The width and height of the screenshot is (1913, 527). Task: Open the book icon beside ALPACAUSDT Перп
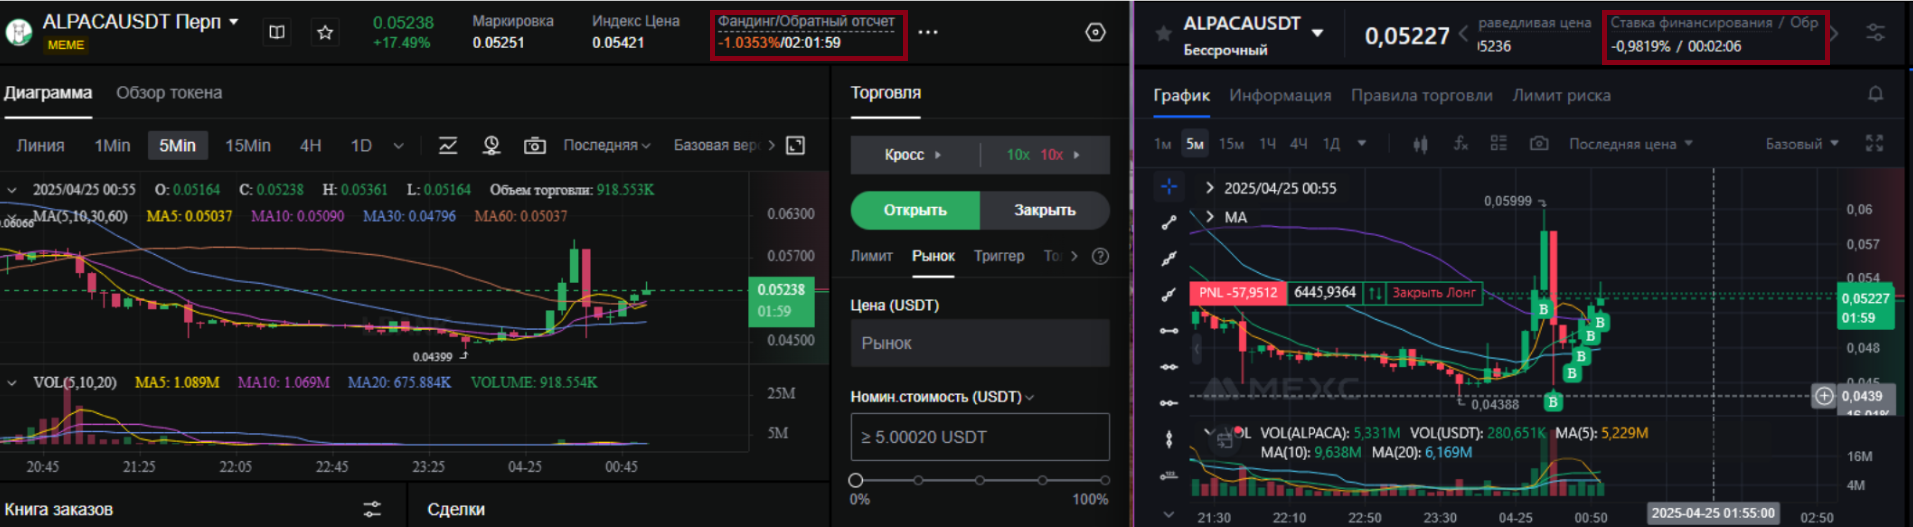point(277,32)
